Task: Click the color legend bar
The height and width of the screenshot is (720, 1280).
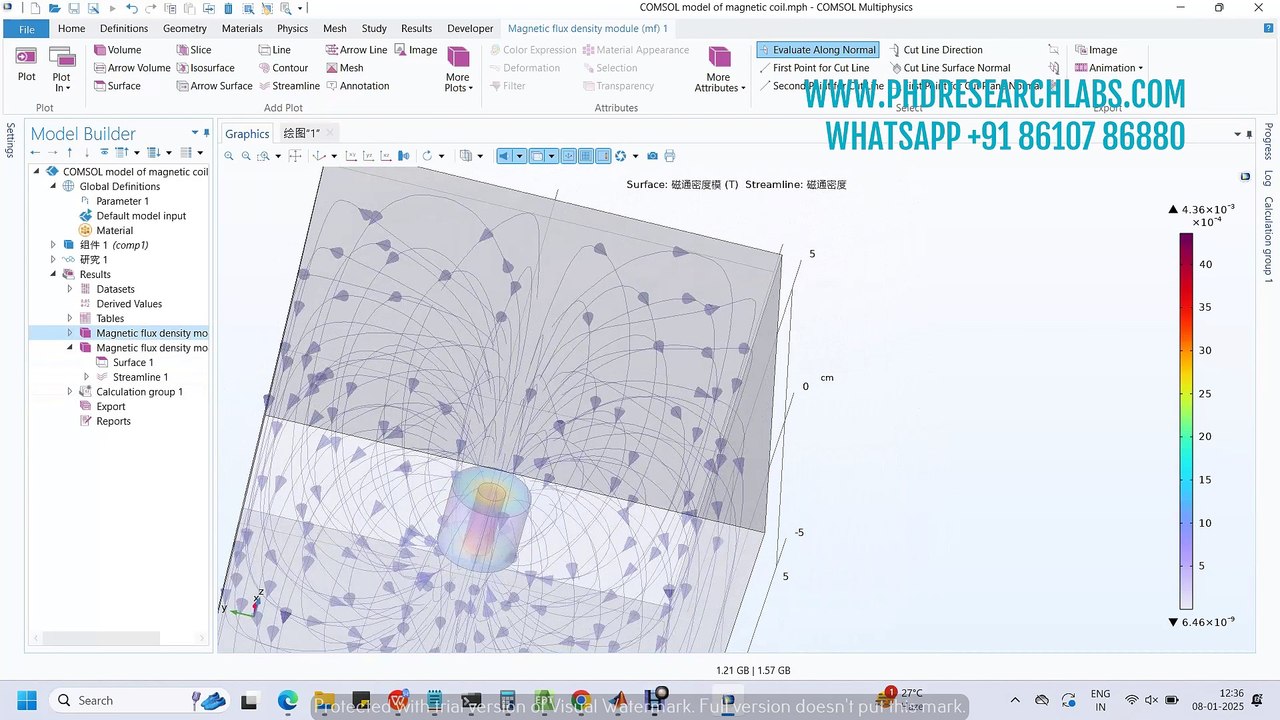Action: point(1186,421)
